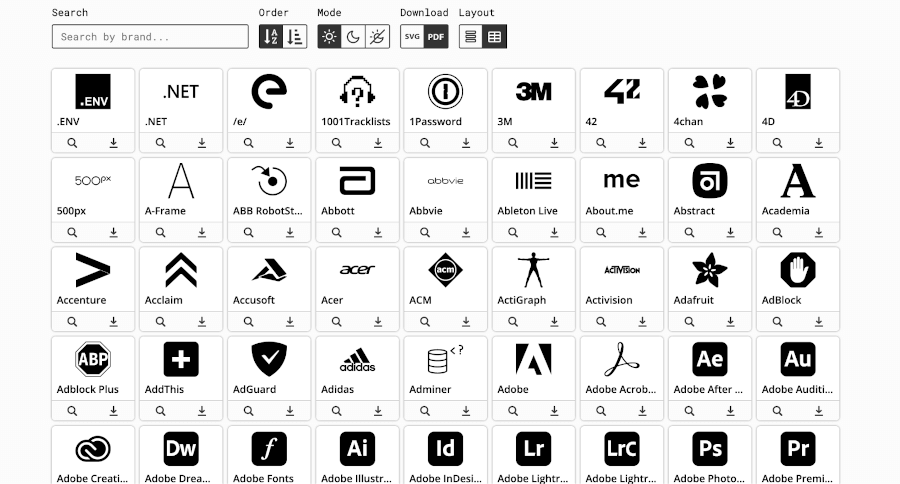
Task: Select the second order sorting button
Action: [x=295, y=37]
